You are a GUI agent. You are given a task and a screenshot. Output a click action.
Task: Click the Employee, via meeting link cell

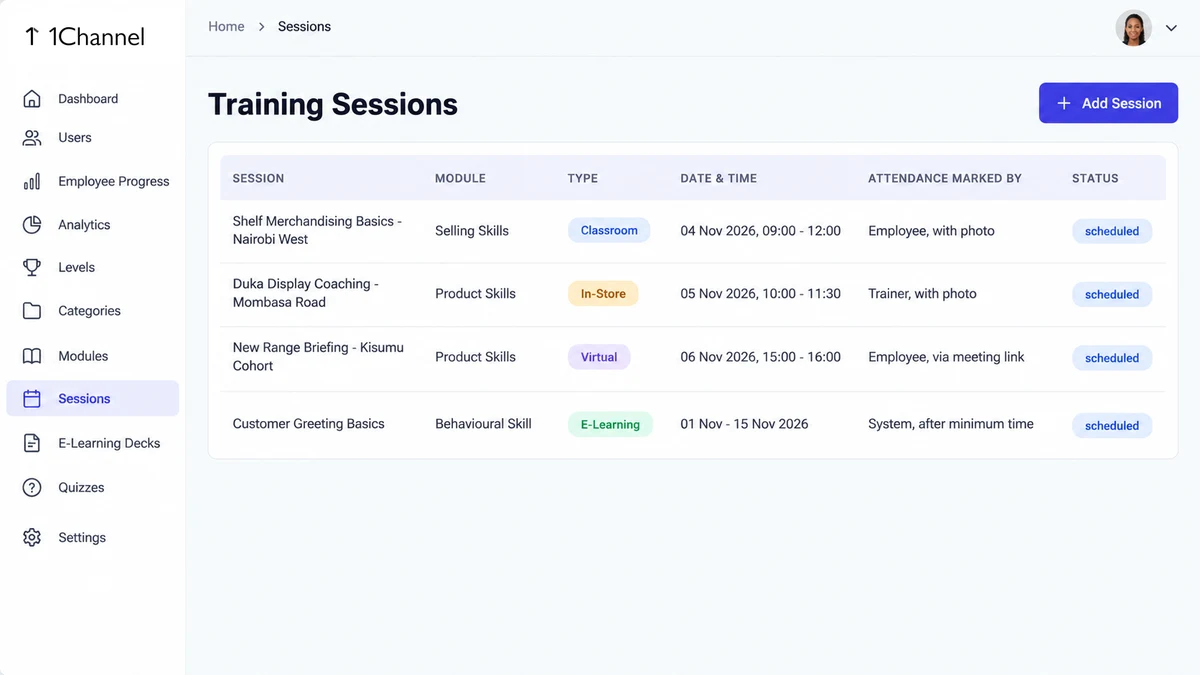click(946, 357)
